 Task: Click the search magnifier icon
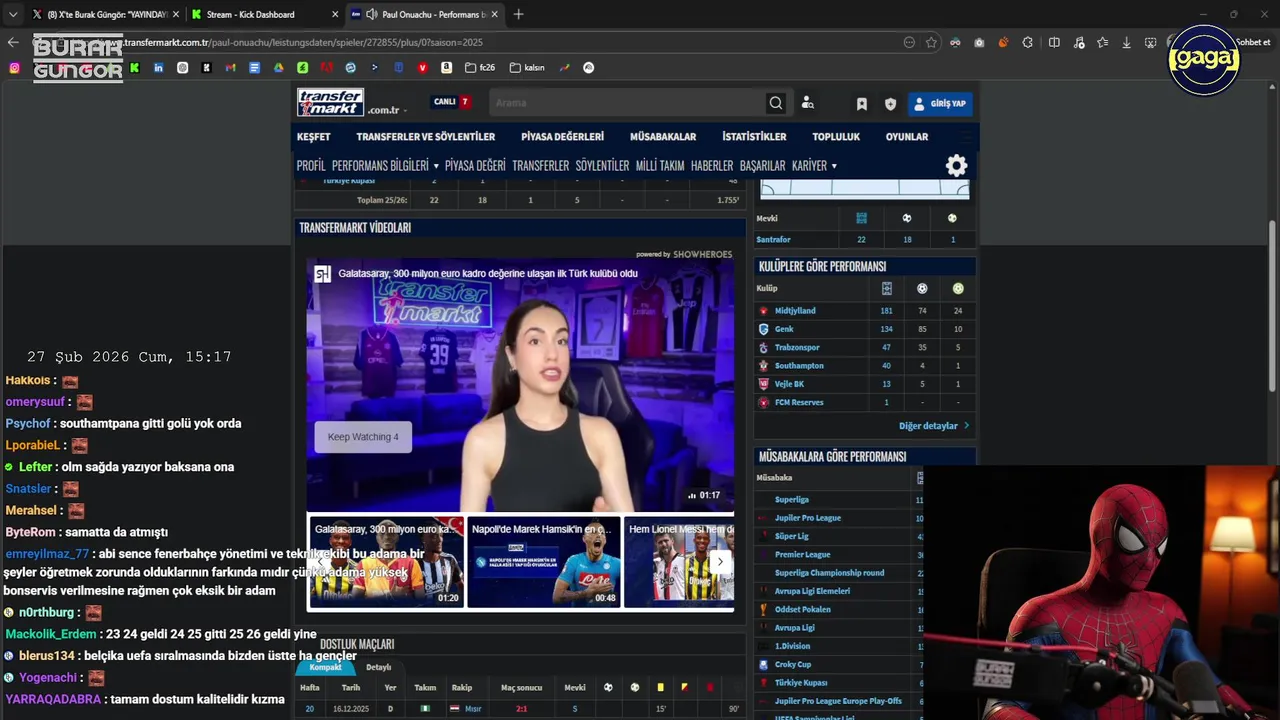point(775,103)
